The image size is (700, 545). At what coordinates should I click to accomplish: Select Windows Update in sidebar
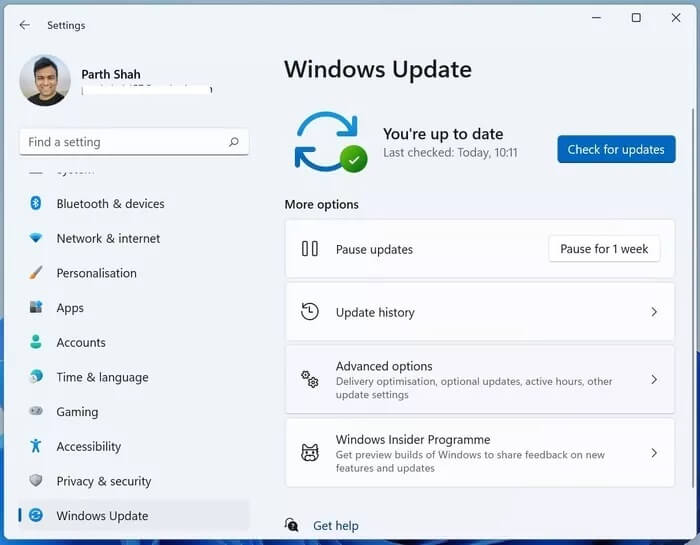click(134, 516)
